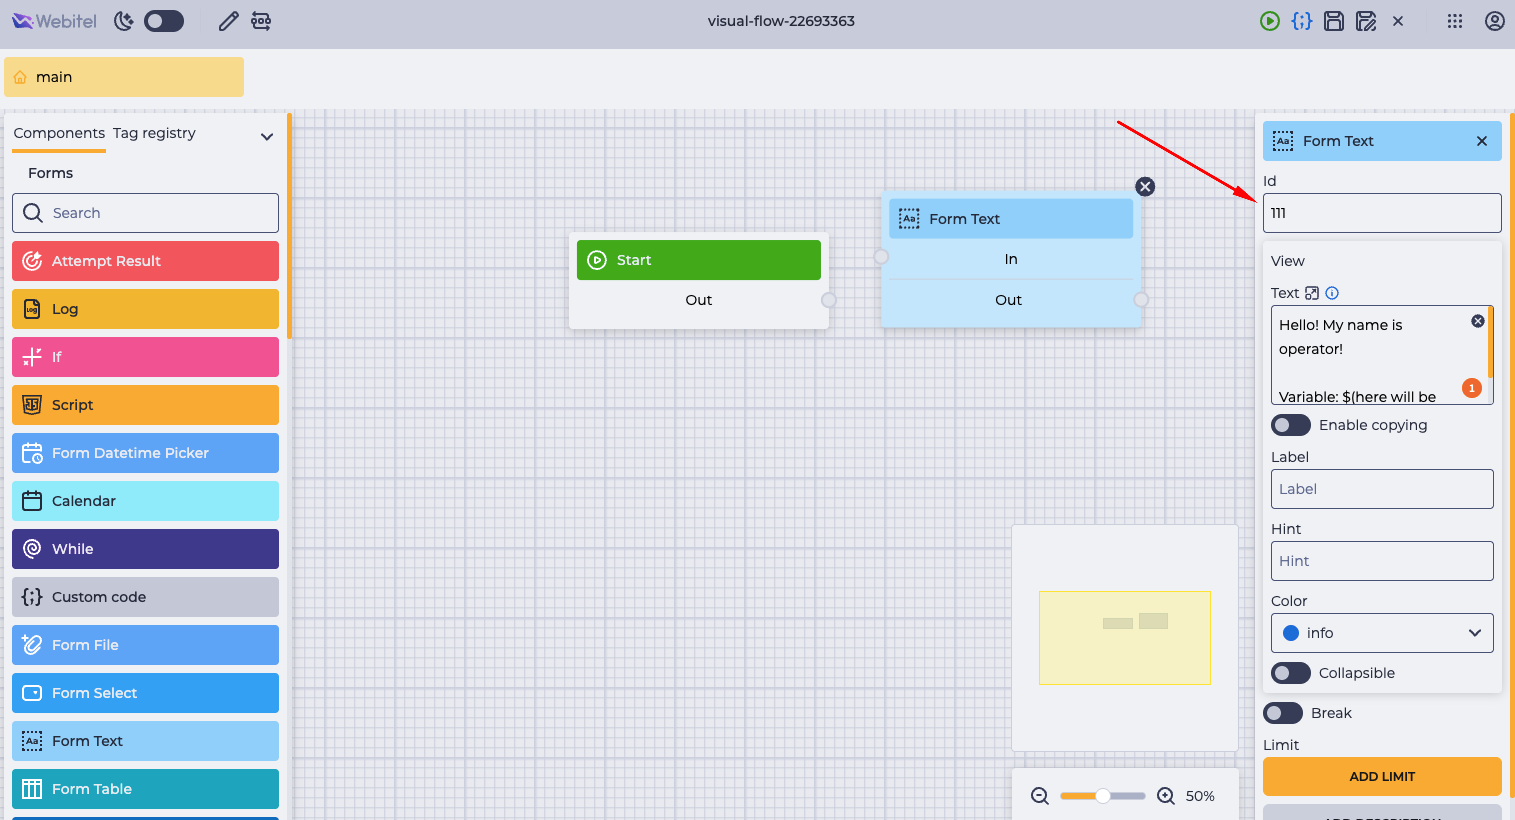
Task: Open the Color dropdown showing info
Action: click(1382, 633)
